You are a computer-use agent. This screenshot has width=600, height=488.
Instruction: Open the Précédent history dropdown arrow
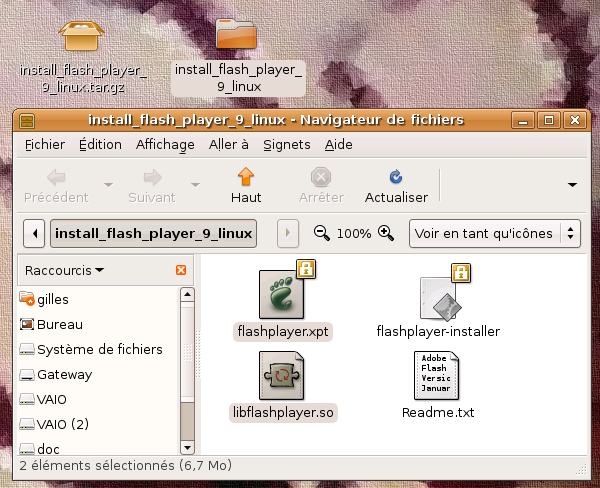click(109, 185)
